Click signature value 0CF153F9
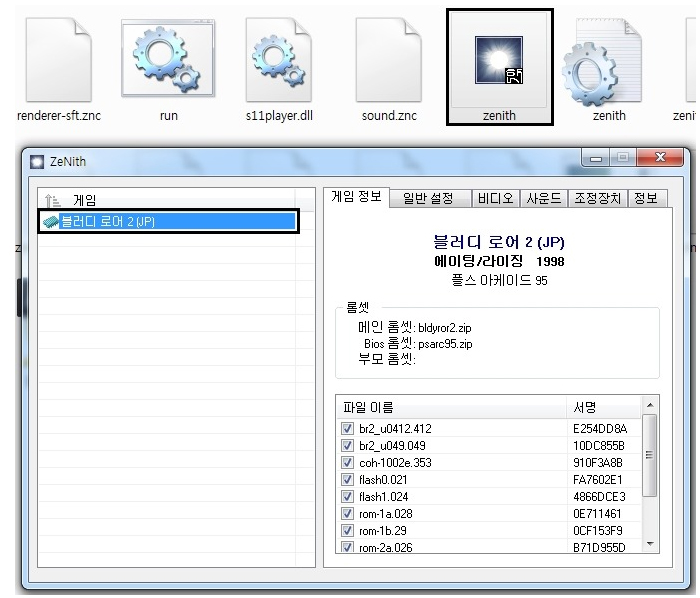The image size is (700, 598). coord(597,531)
